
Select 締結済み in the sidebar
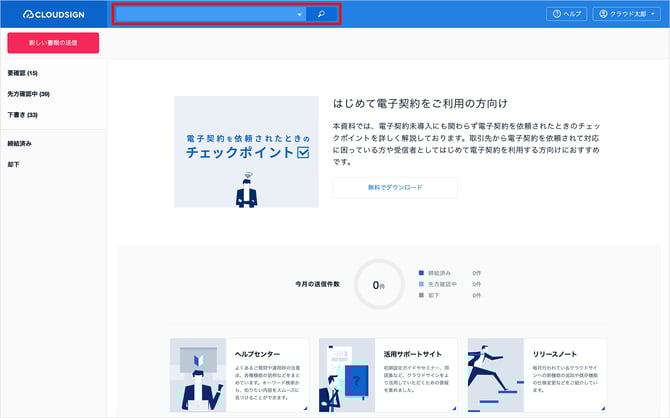20,143
